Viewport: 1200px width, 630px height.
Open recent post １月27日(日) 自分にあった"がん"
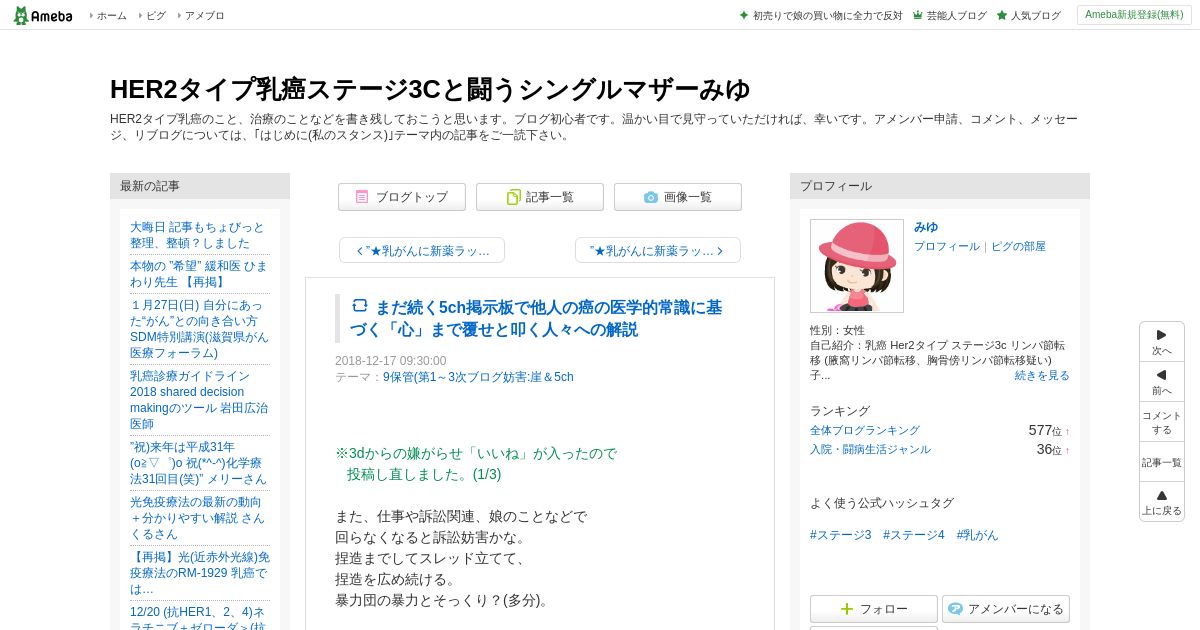[x=199, y=329]
